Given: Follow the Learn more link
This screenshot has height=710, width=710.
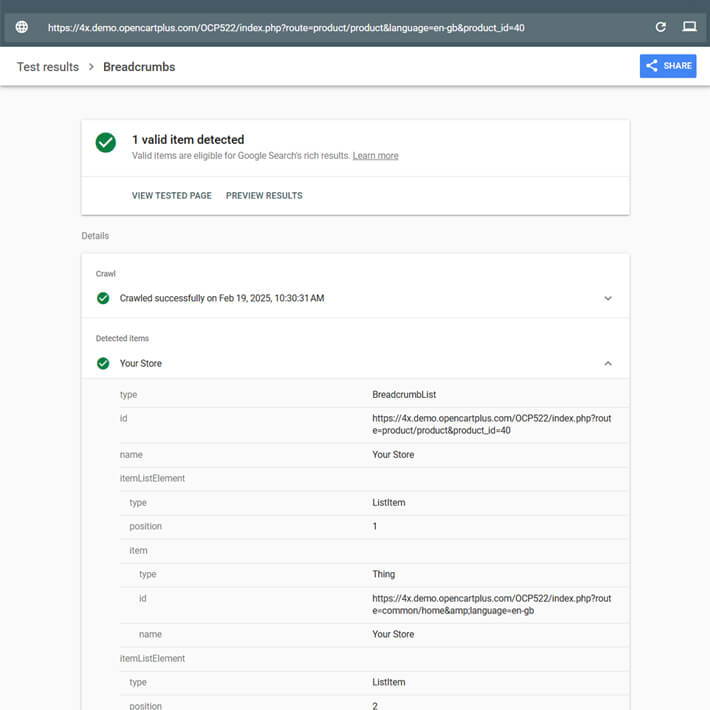Looking at the screenshot, I should (x=375, y=156).
